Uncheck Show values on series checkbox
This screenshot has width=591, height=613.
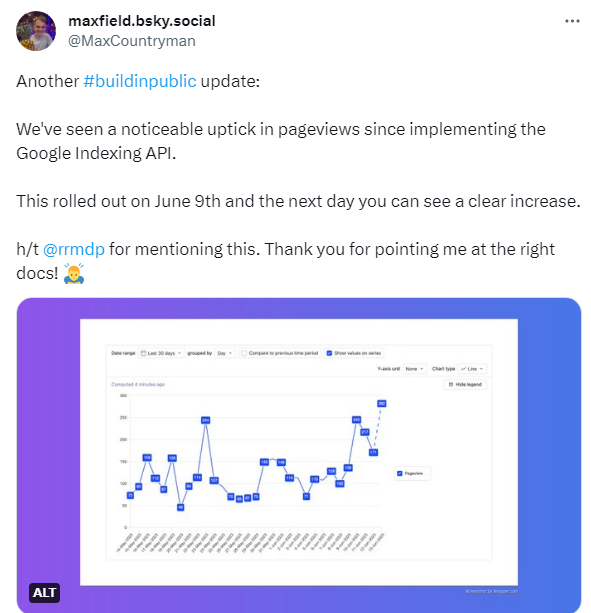329,353
